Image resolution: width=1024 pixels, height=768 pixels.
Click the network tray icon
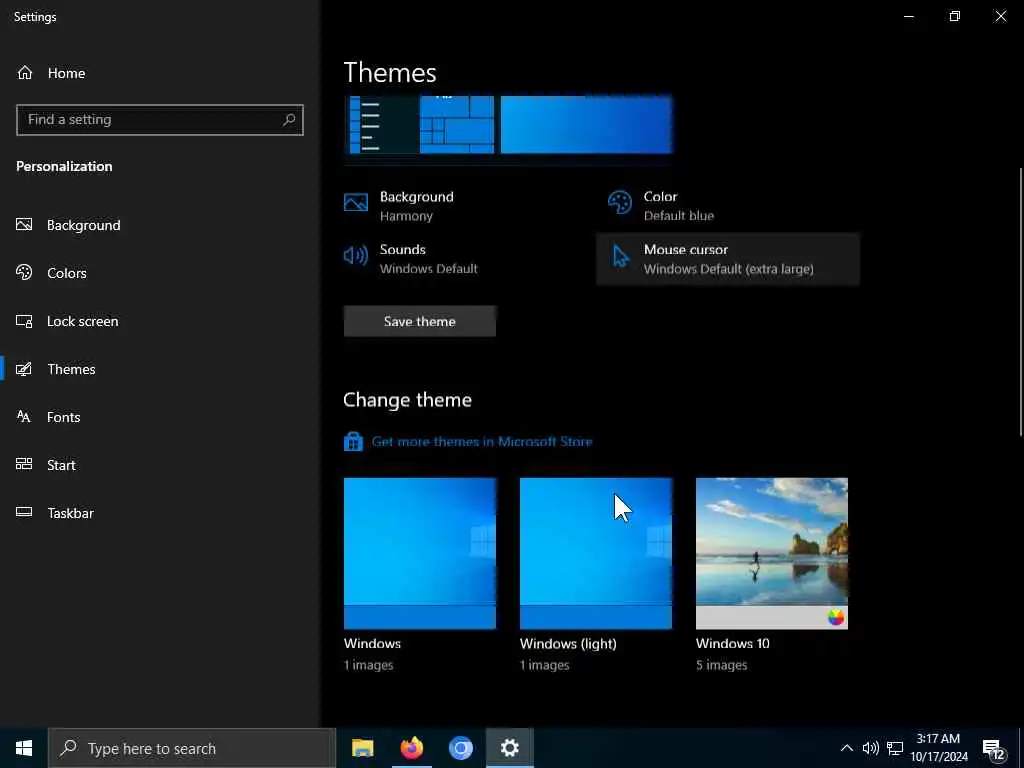(x=895, y=748)
